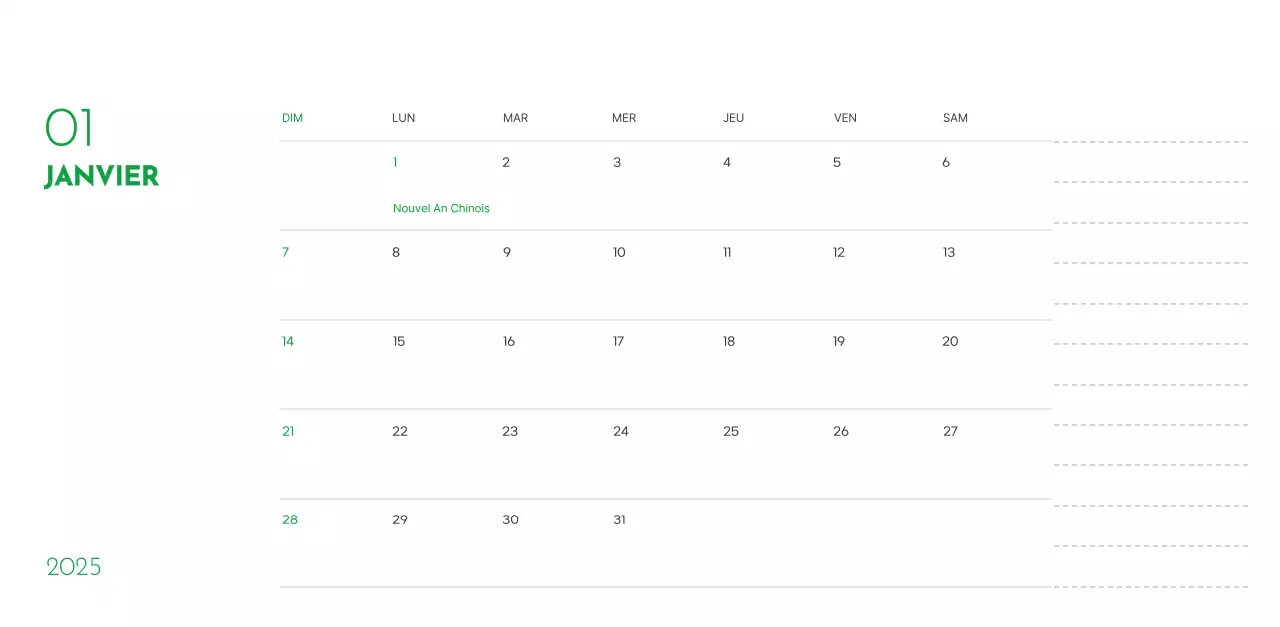The width and height of the screenshot is (1280, 627).
Task: Choose green Sunday date 14
Action: tap(288, 341)
